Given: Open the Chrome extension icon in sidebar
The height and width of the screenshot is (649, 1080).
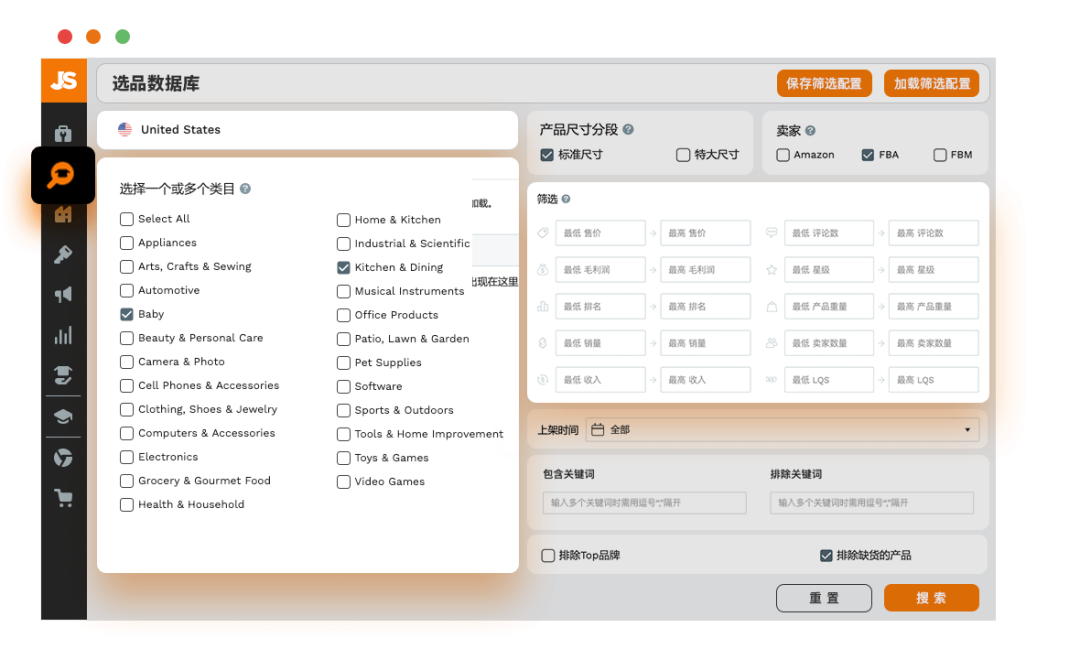Looking at the screenshot, I should coord(63,457).
